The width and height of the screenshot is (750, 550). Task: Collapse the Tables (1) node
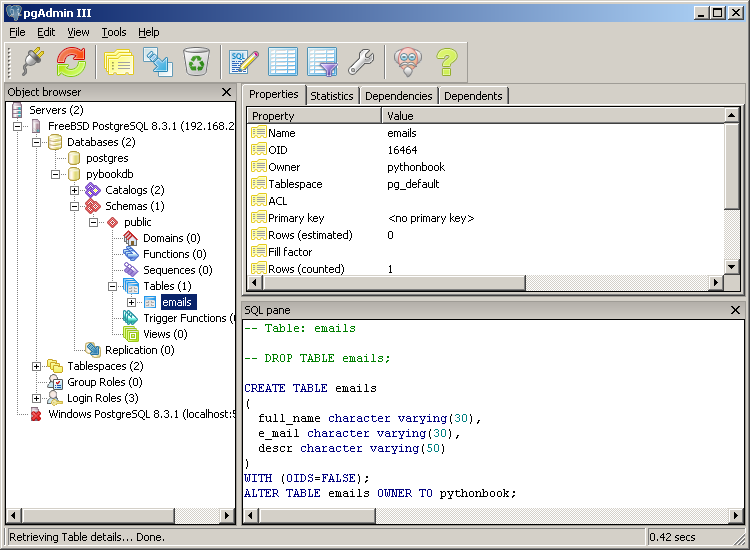[112, 286]
